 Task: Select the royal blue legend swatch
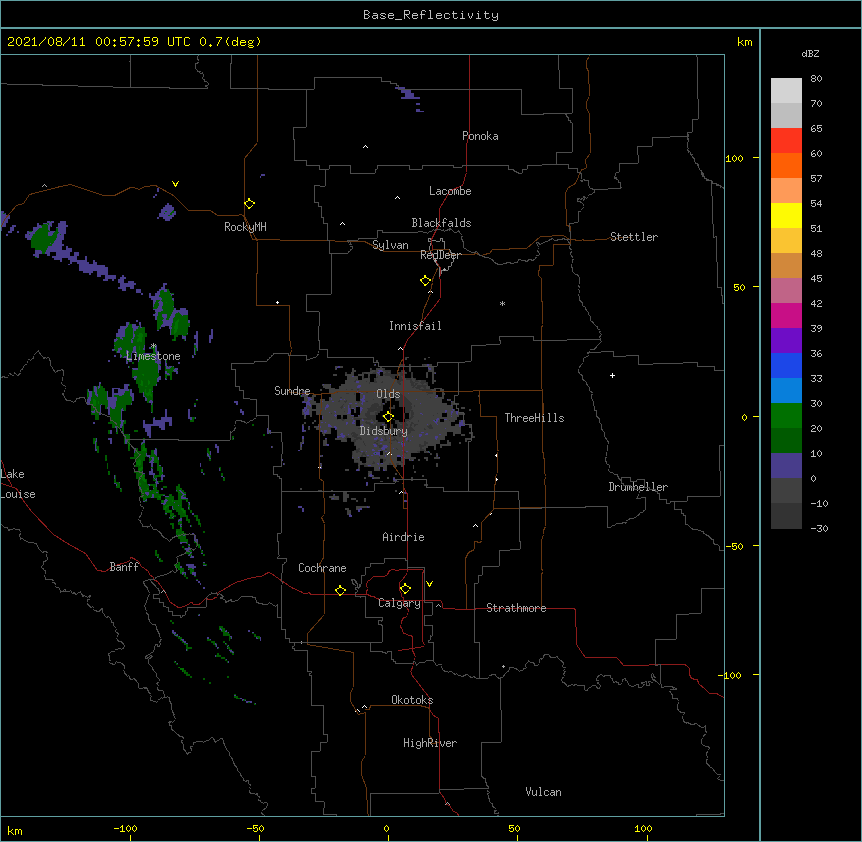coord(786,365)
